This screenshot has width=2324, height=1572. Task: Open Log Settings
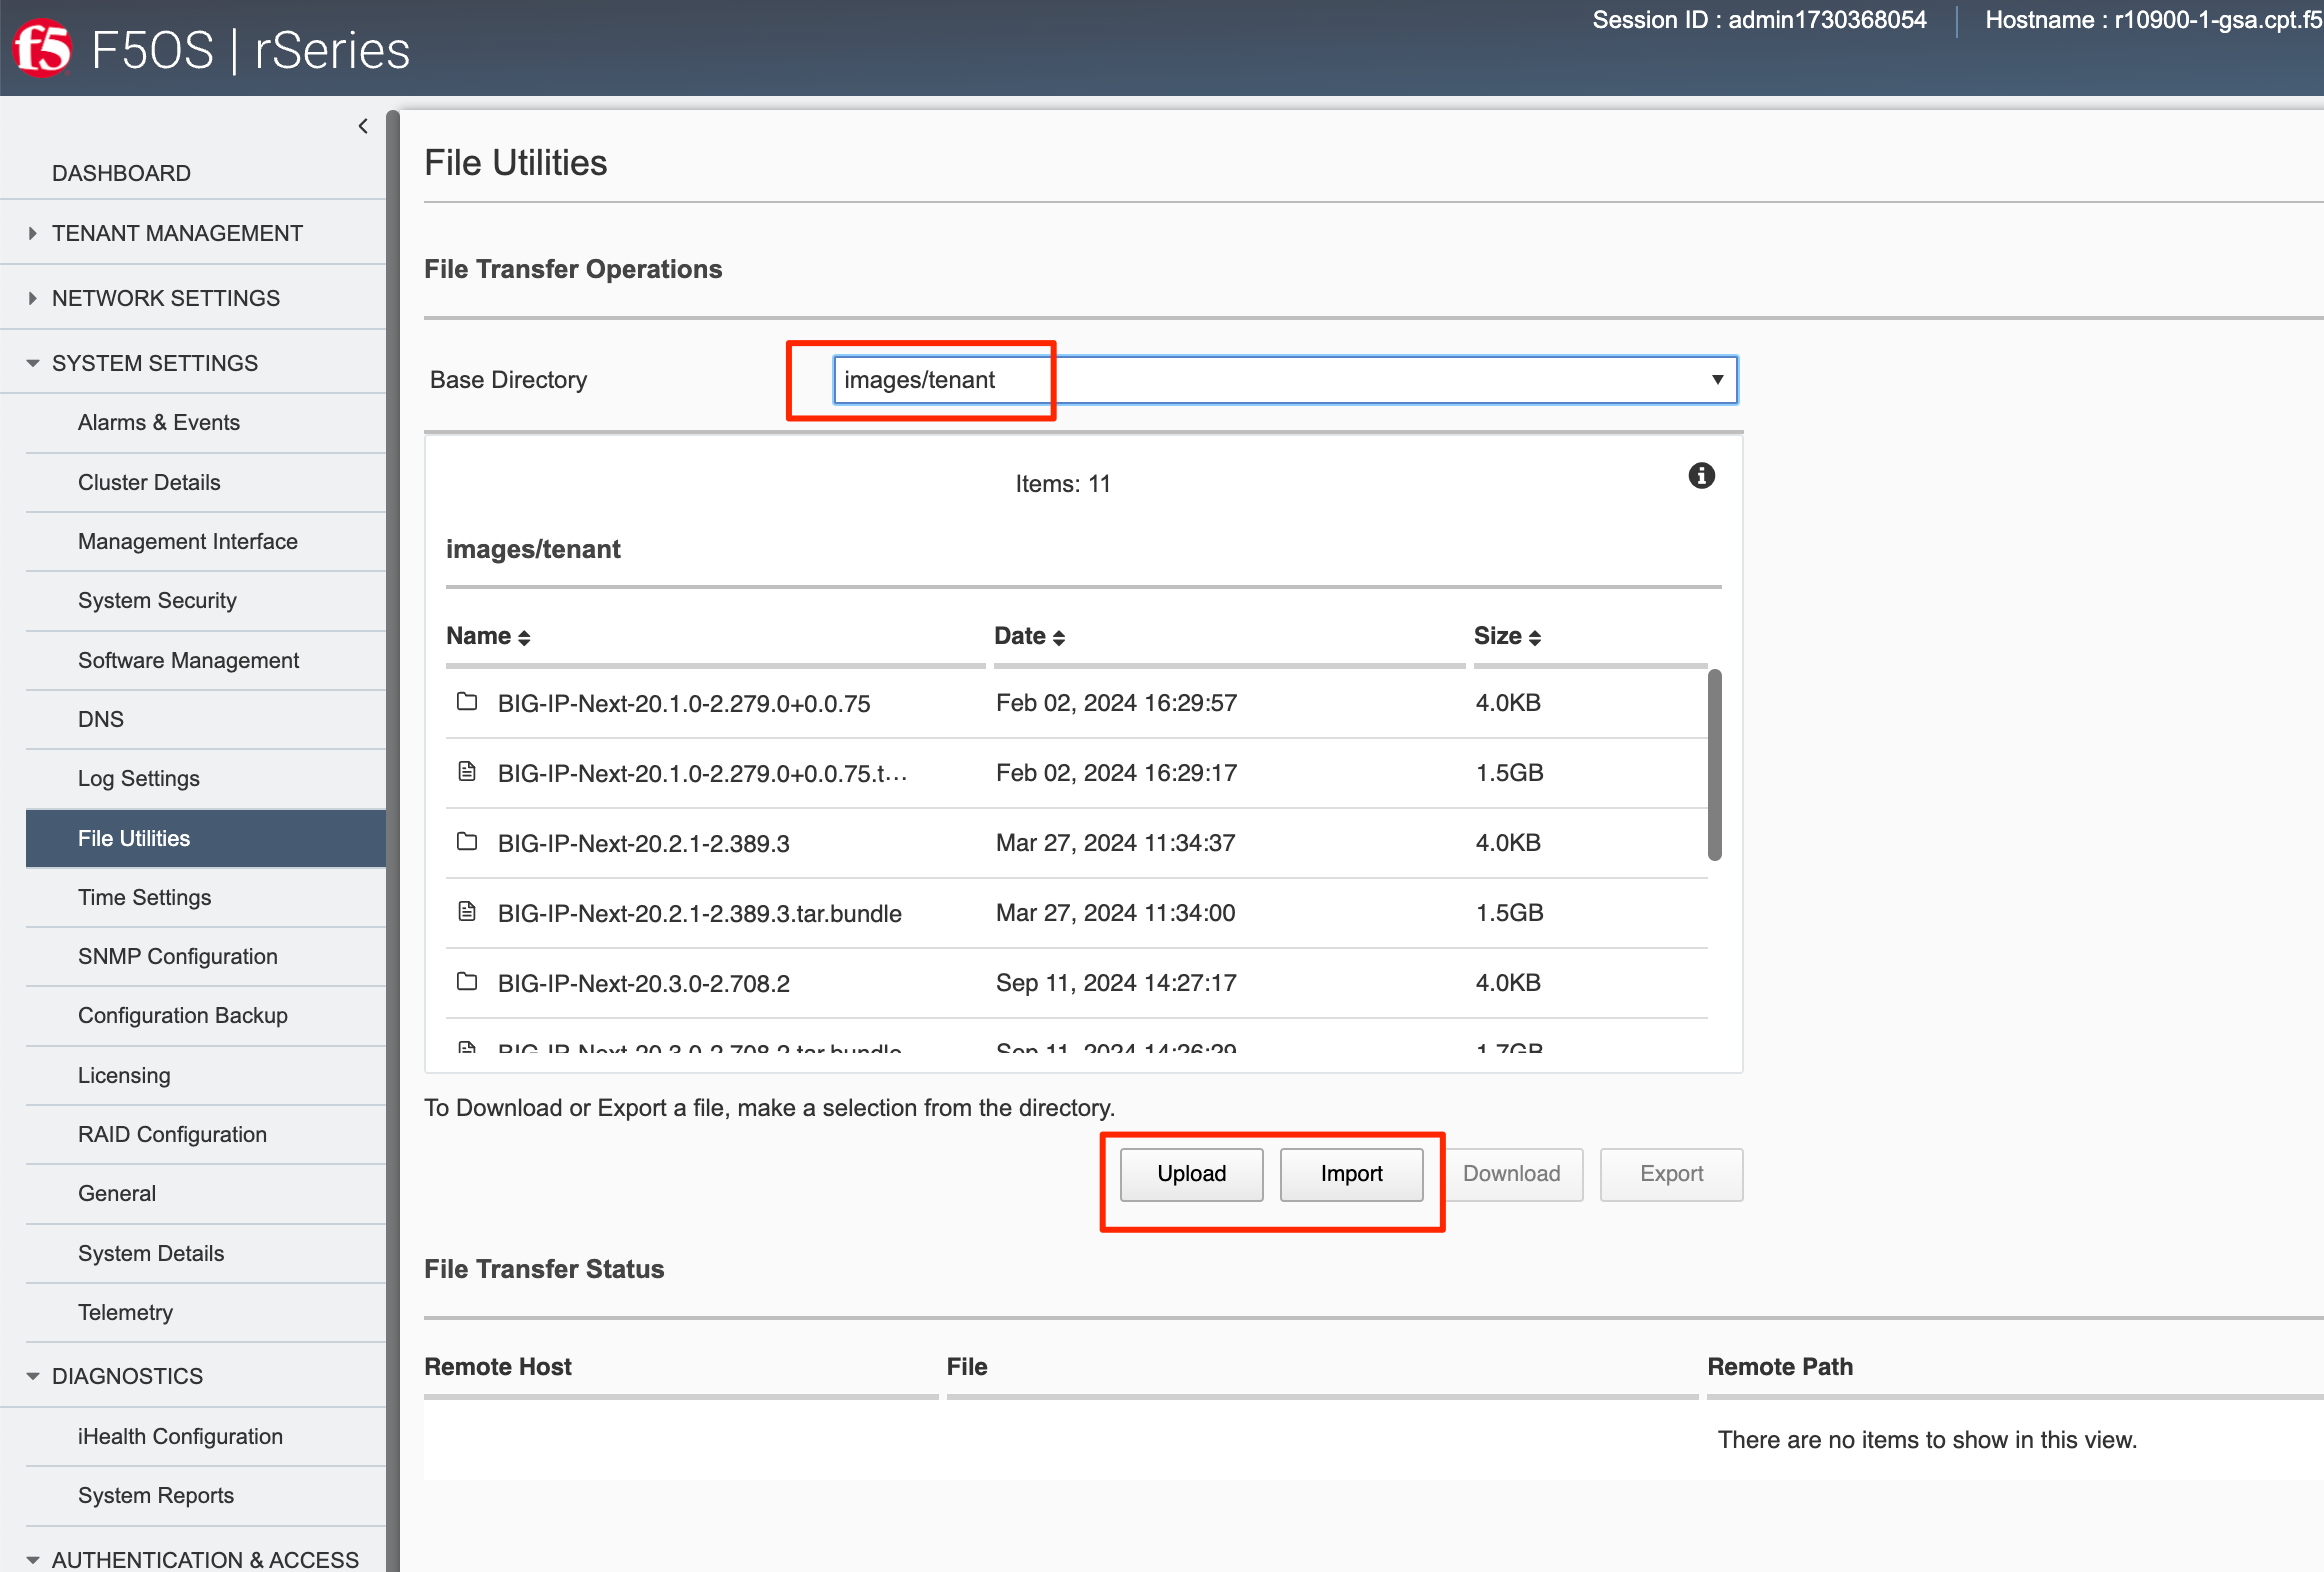coord(139,778)
